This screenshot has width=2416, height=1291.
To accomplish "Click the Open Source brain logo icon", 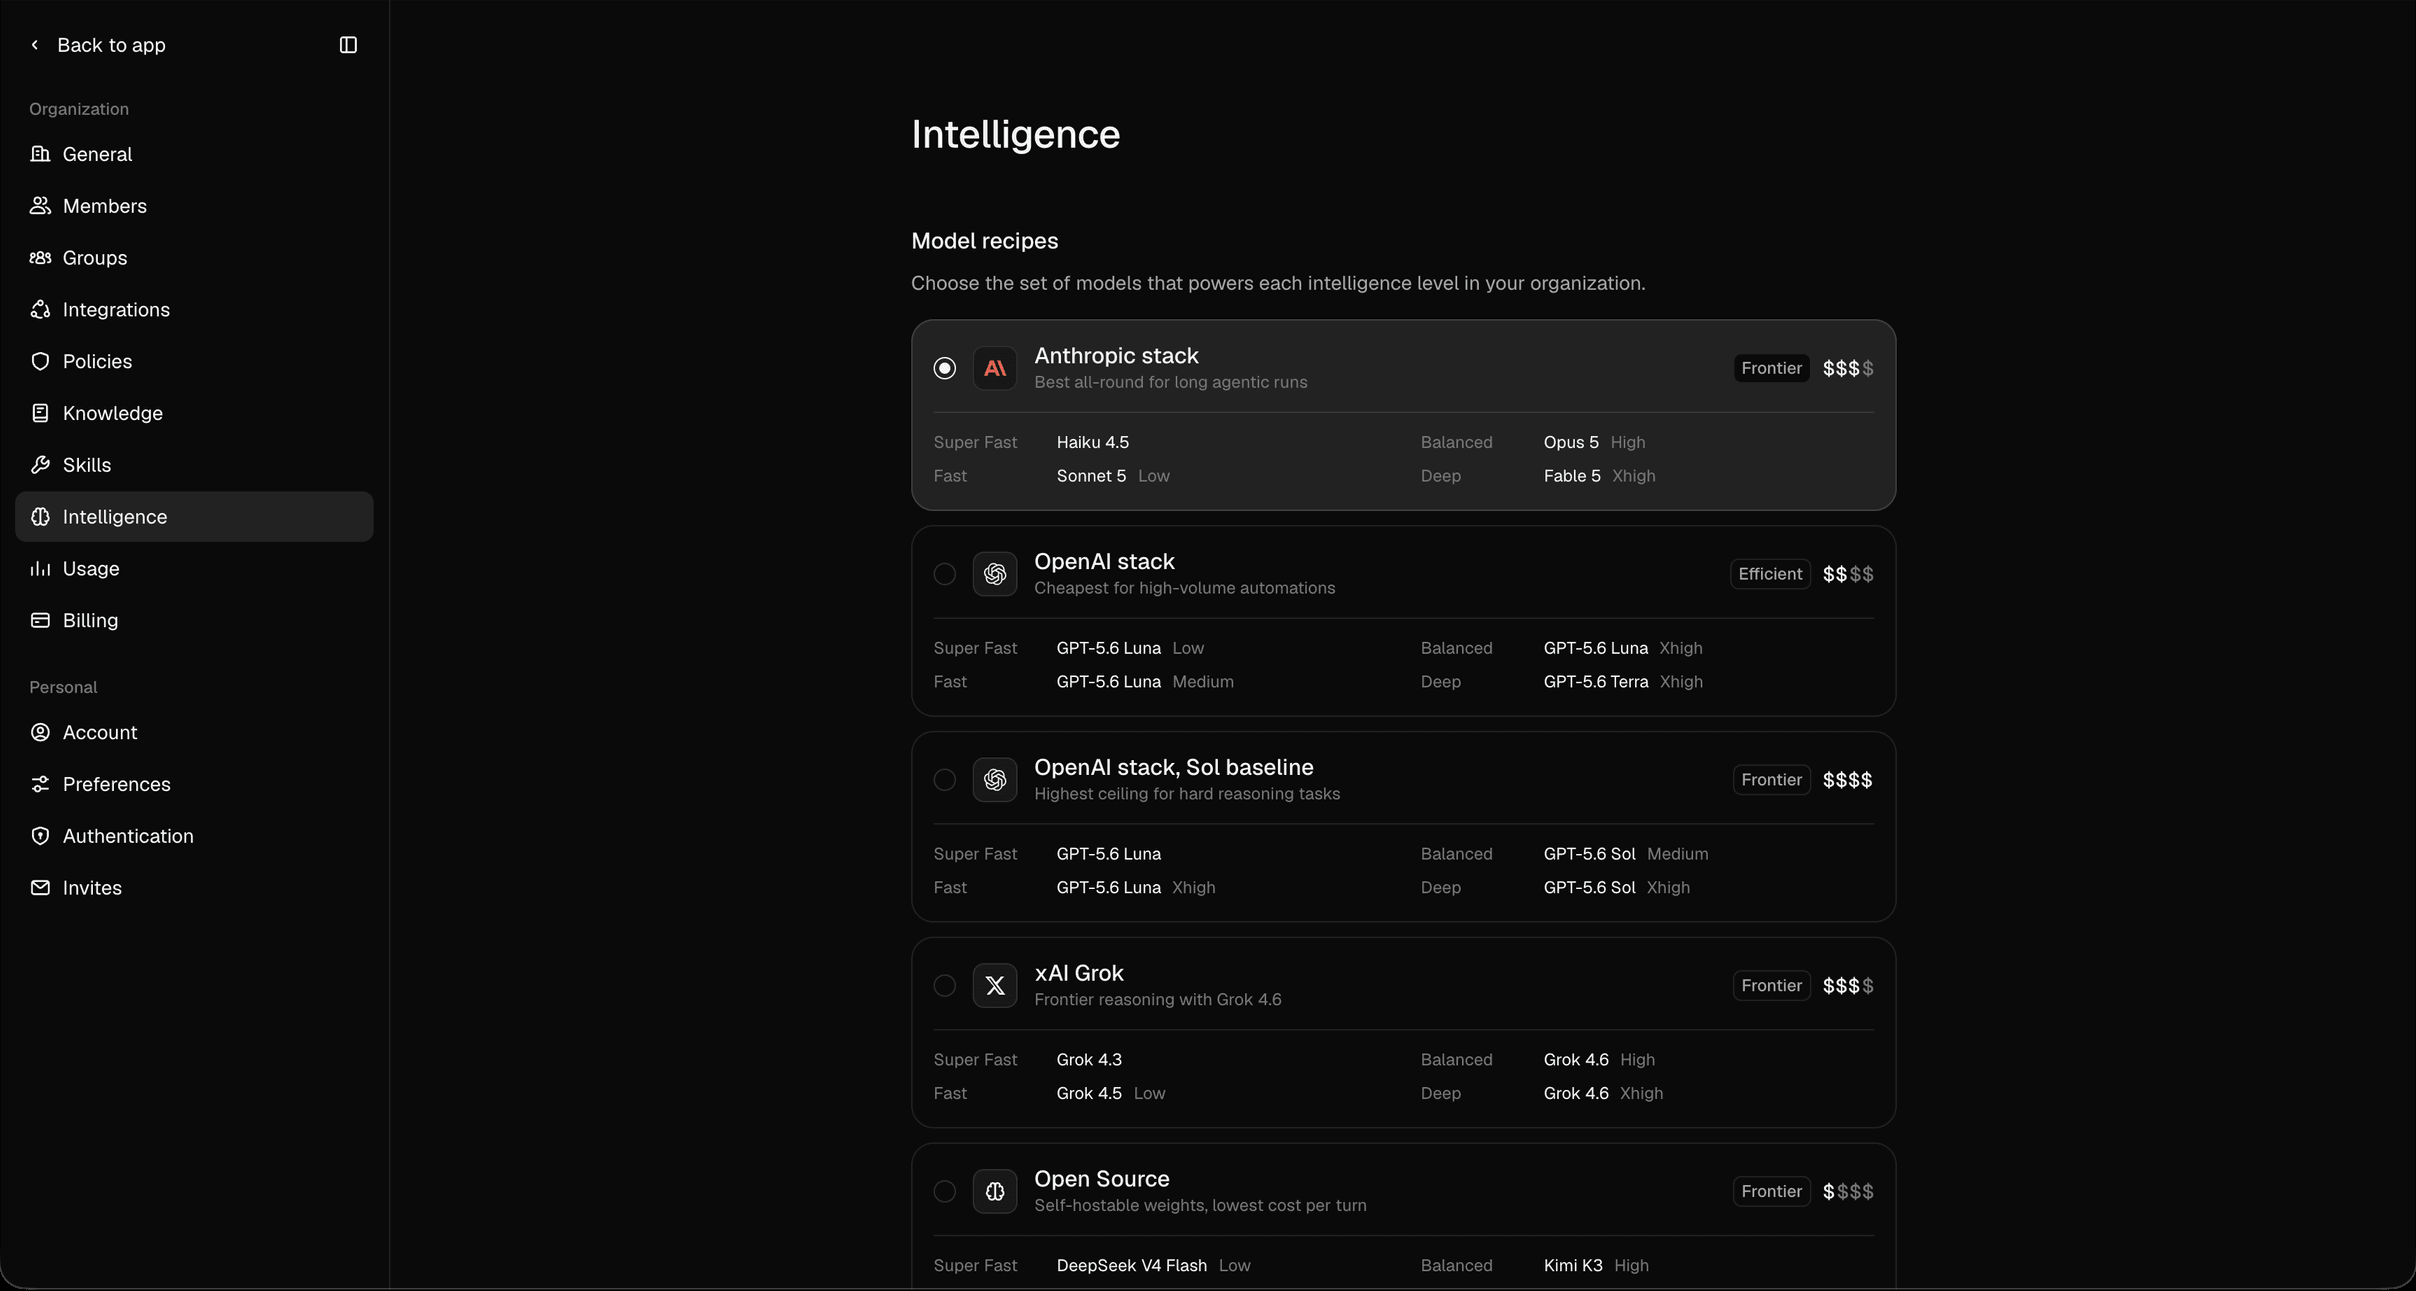I will (x=995, y=1192).
